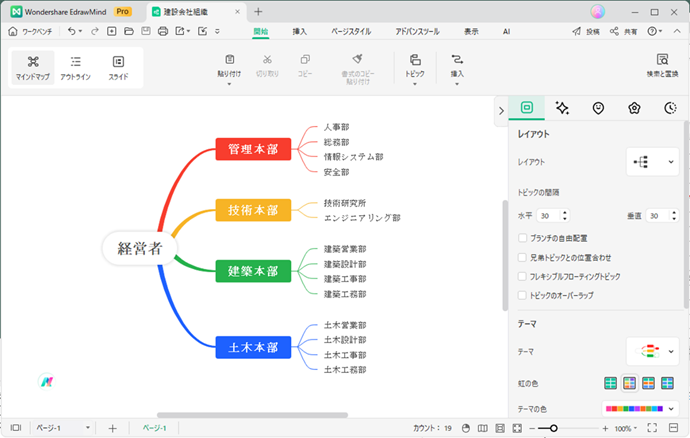Toggle the page panel icon at bottom left
The image size is (690, 438).
(16, 427)
